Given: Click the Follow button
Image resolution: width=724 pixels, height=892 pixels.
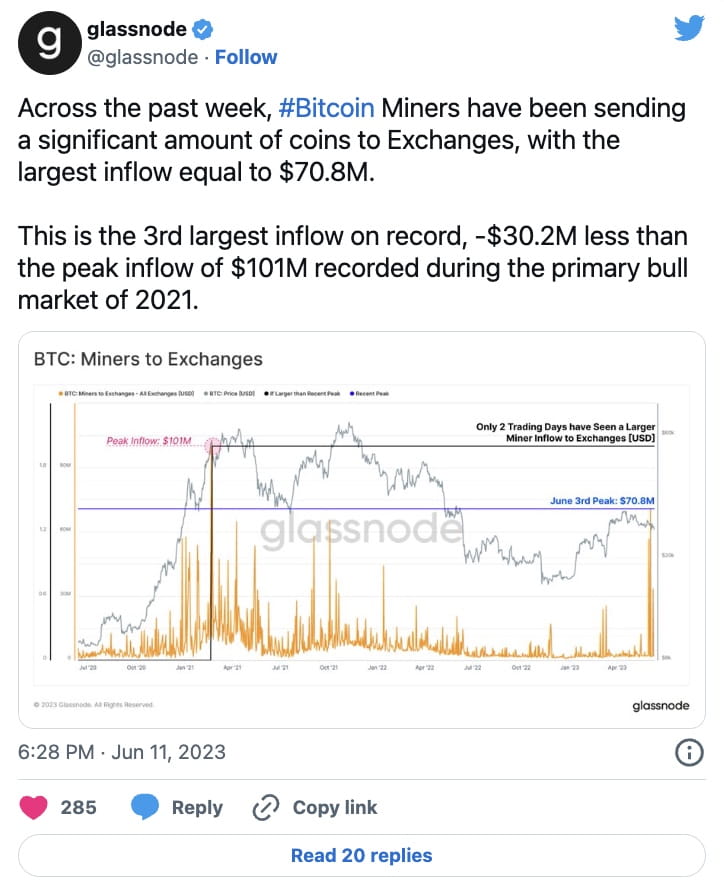Looking at the screenshot, I should tap(246, 57).
